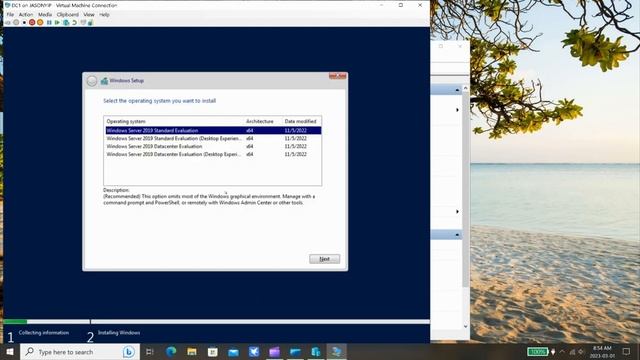Open the purple taskbar app icon
Viewport: 640px width, 360px height.
pyautogui.click(x=275, y=351)
